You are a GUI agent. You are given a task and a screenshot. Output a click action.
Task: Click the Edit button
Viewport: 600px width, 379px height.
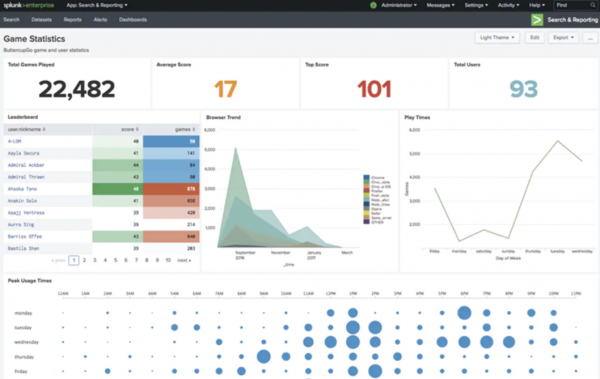pos(535,38)
